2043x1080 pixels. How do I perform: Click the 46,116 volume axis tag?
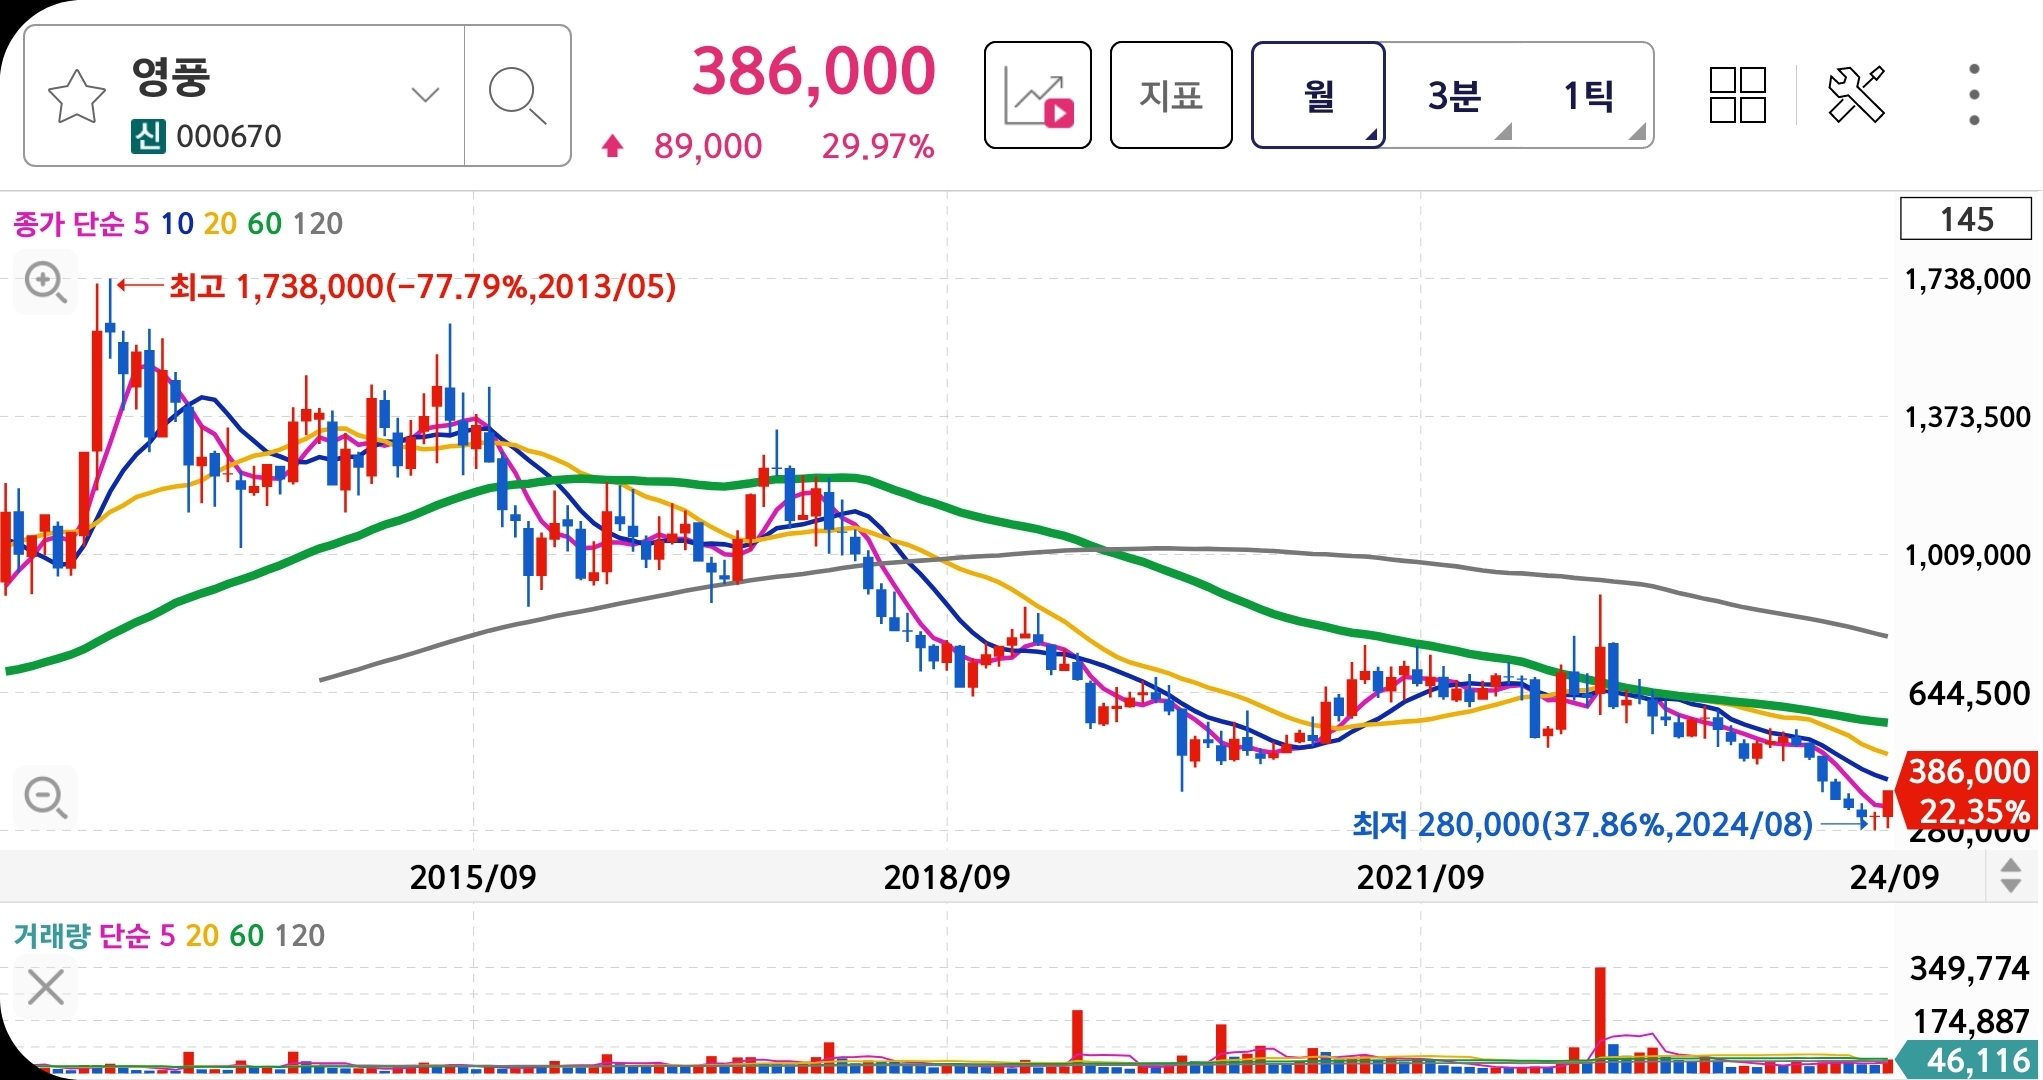(1968, 1060)
